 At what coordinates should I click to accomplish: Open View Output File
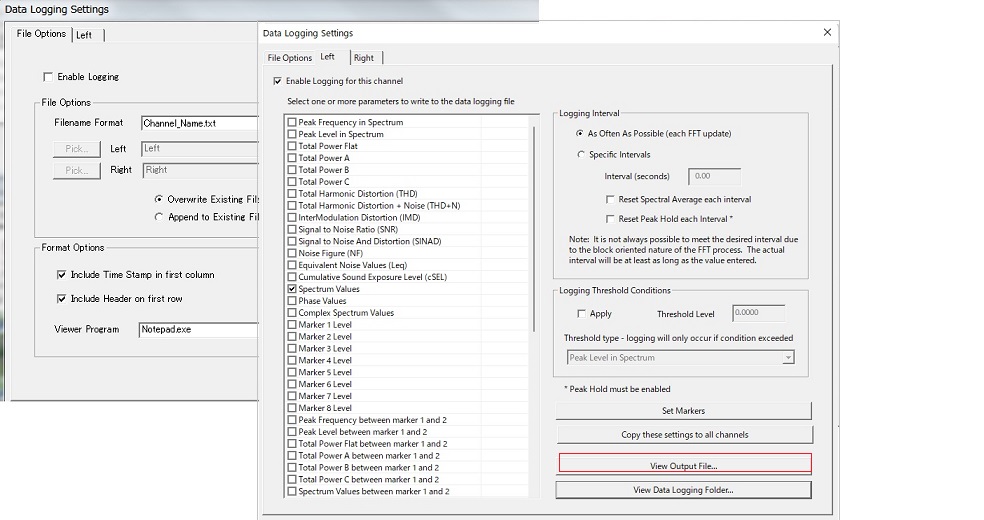tap(685, 465)
